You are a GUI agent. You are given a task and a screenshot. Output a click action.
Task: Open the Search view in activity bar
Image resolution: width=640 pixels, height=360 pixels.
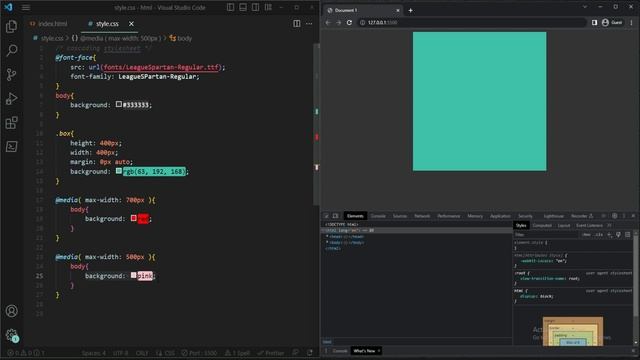coord(11,50)
